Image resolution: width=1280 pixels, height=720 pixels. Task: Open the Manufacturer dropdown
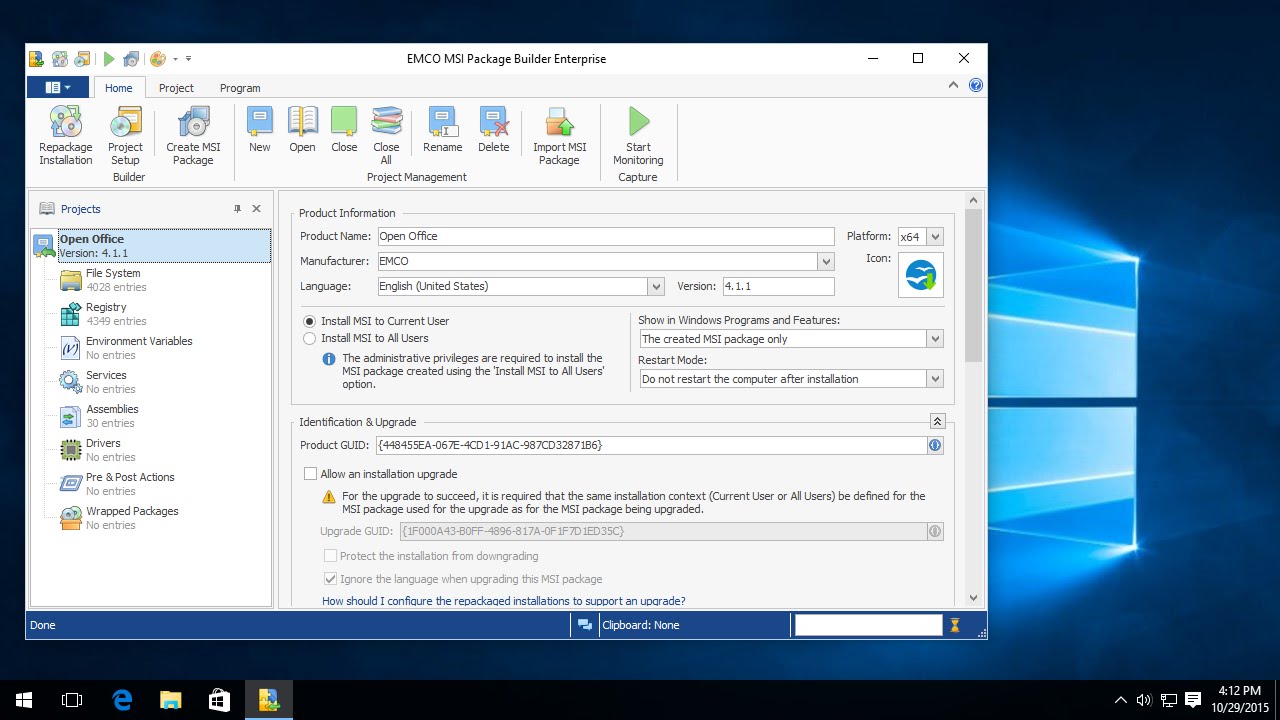826,262
